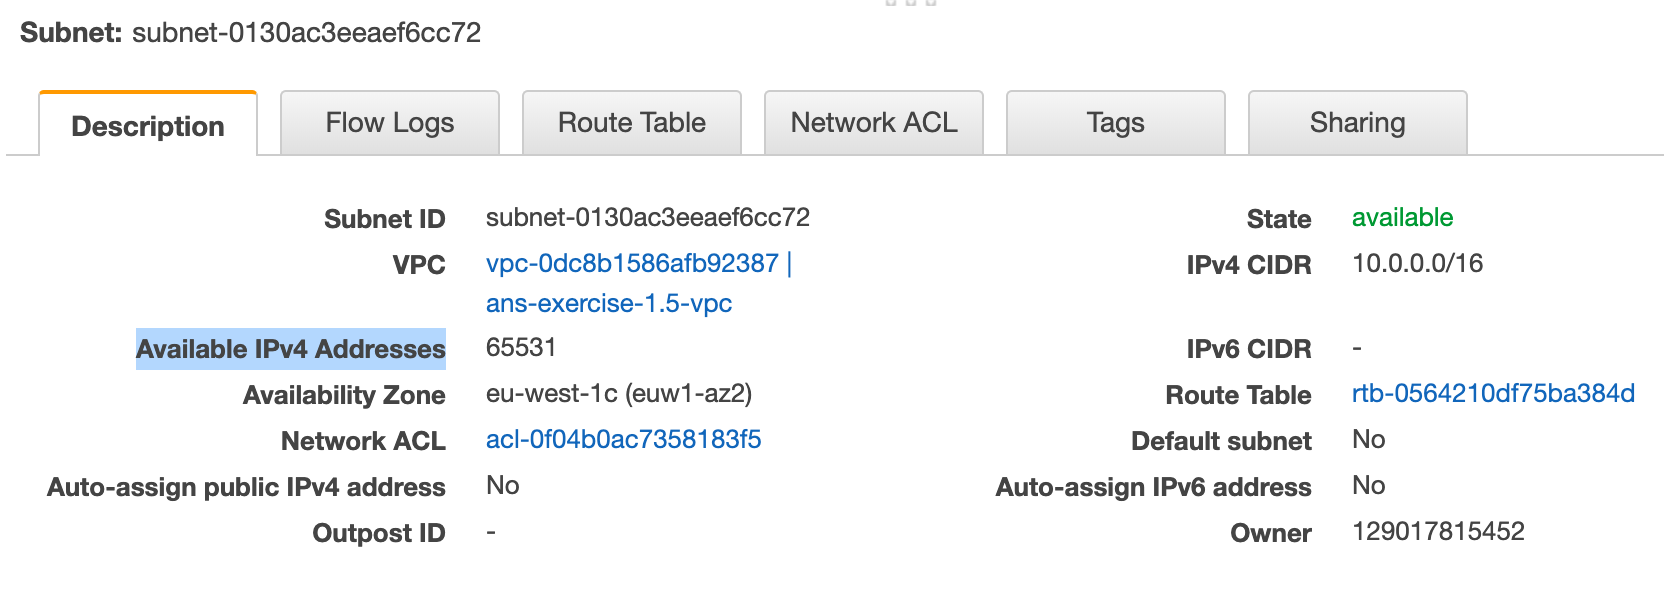Viewport: 1664px width, 610px height.
Task: Click the Default subnet No value
Action: point(1368,440)
